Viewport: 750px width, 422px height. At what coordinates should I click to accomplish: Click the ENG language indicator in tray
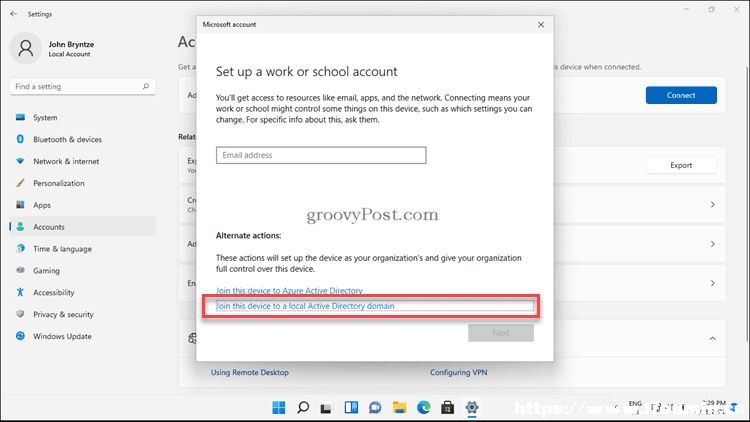tap(635, 404)
